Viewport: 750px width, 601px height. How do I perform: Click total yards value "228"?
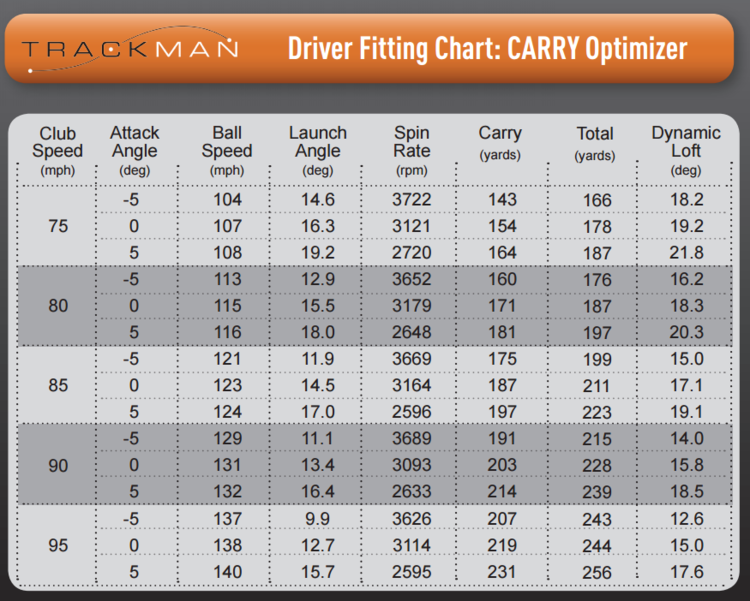pos(596,466)
